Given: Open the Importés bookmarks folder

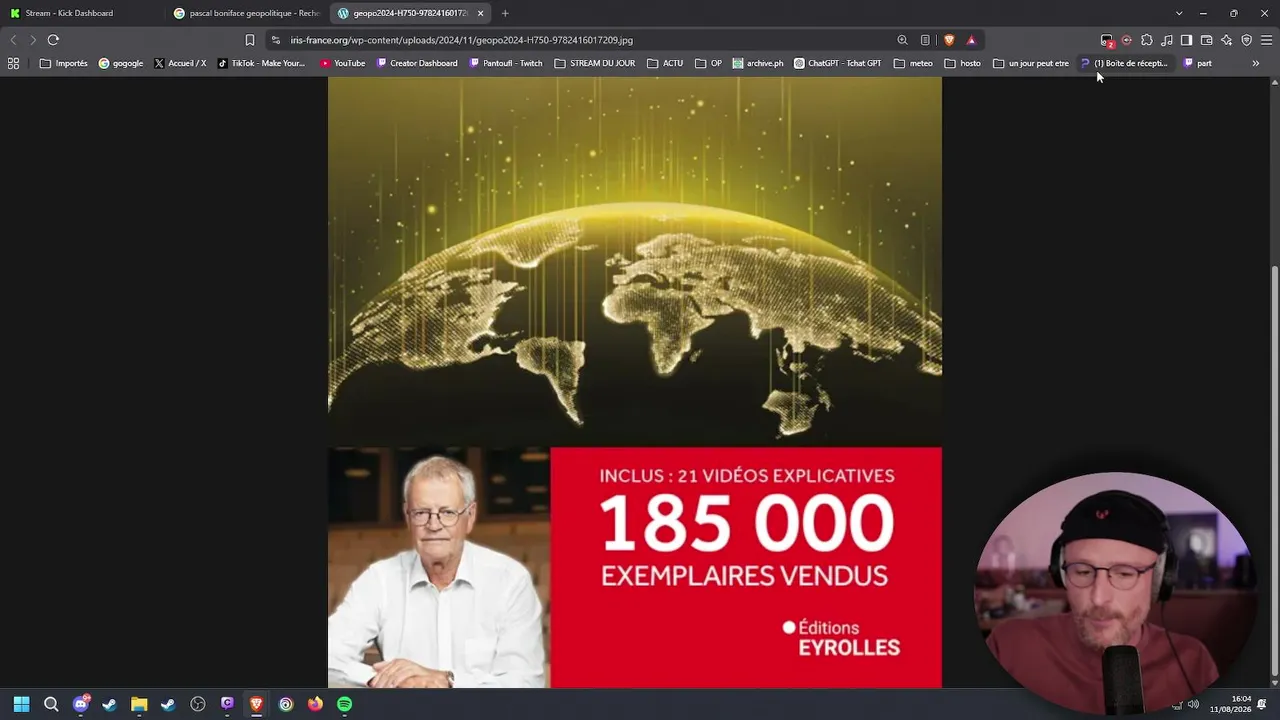Looking at the screenshot, I should (x=64, y=63).
